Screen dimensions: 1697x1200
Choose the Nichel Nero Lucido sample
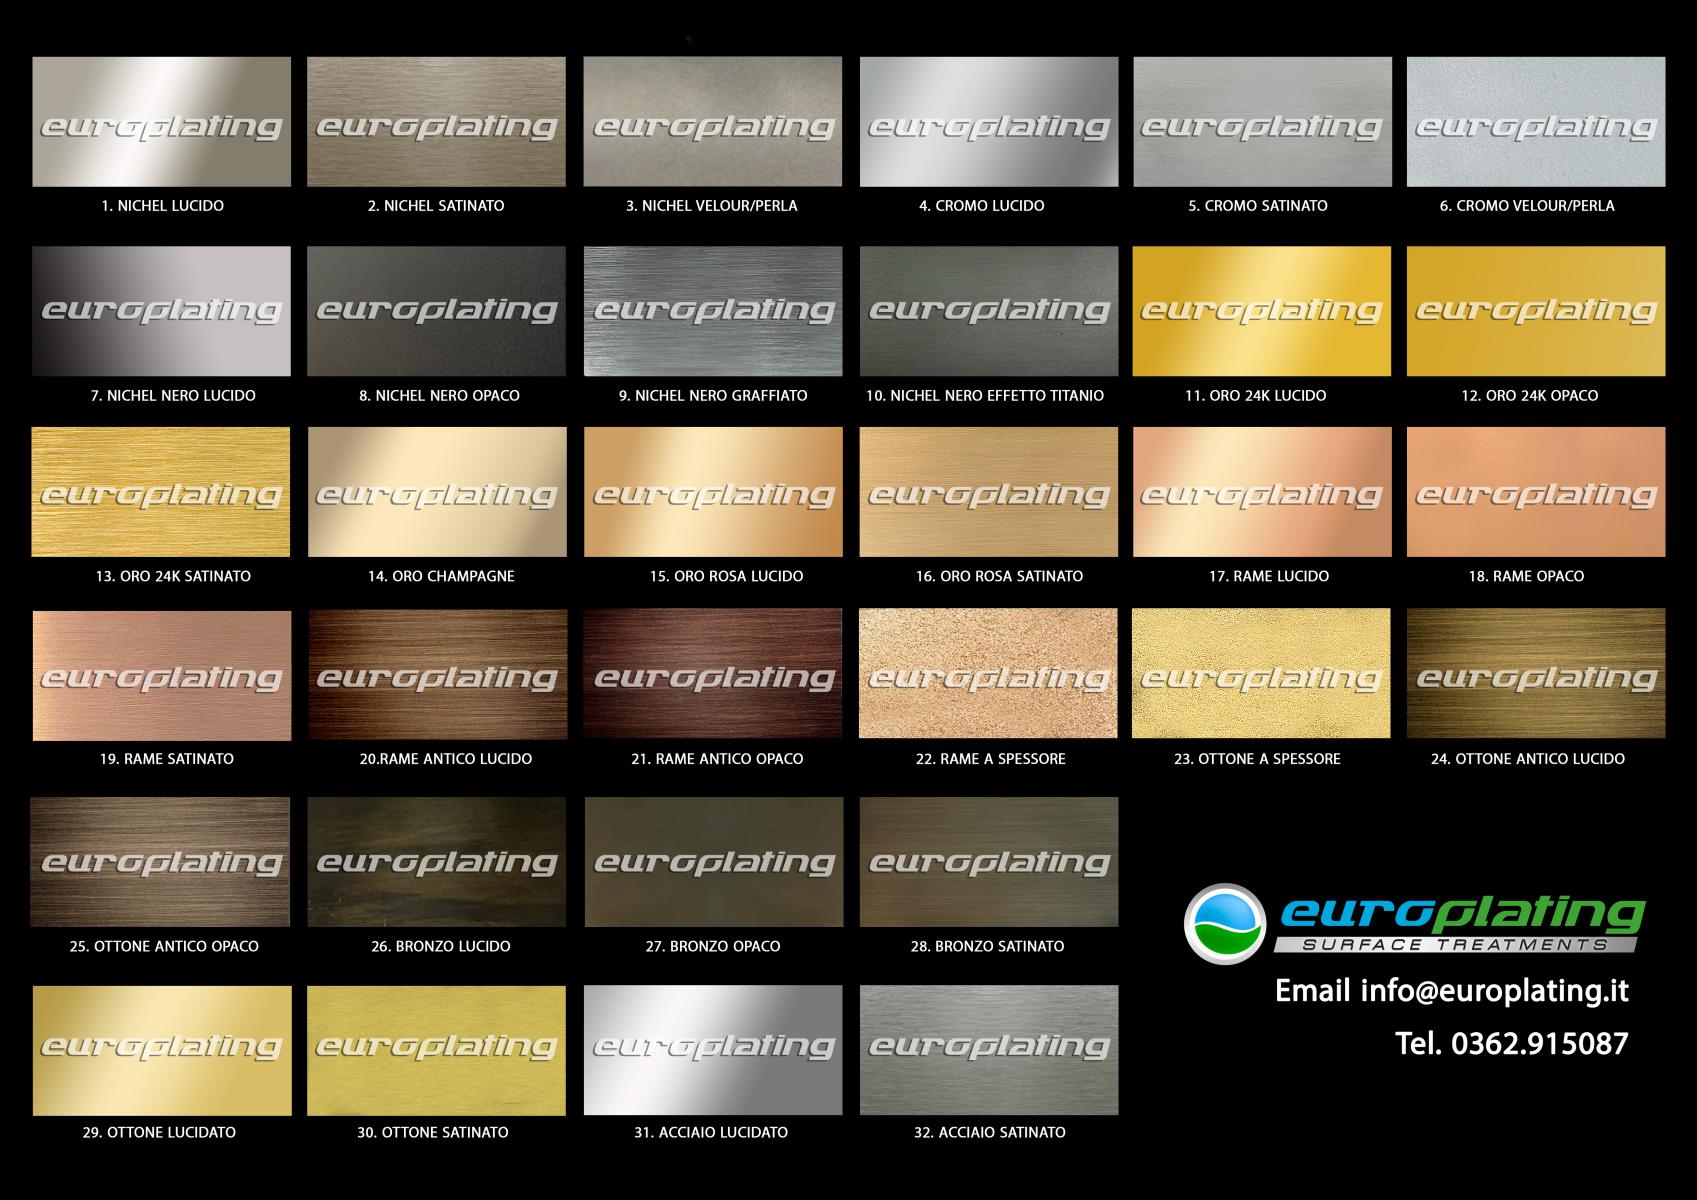[x=161, y=311]
